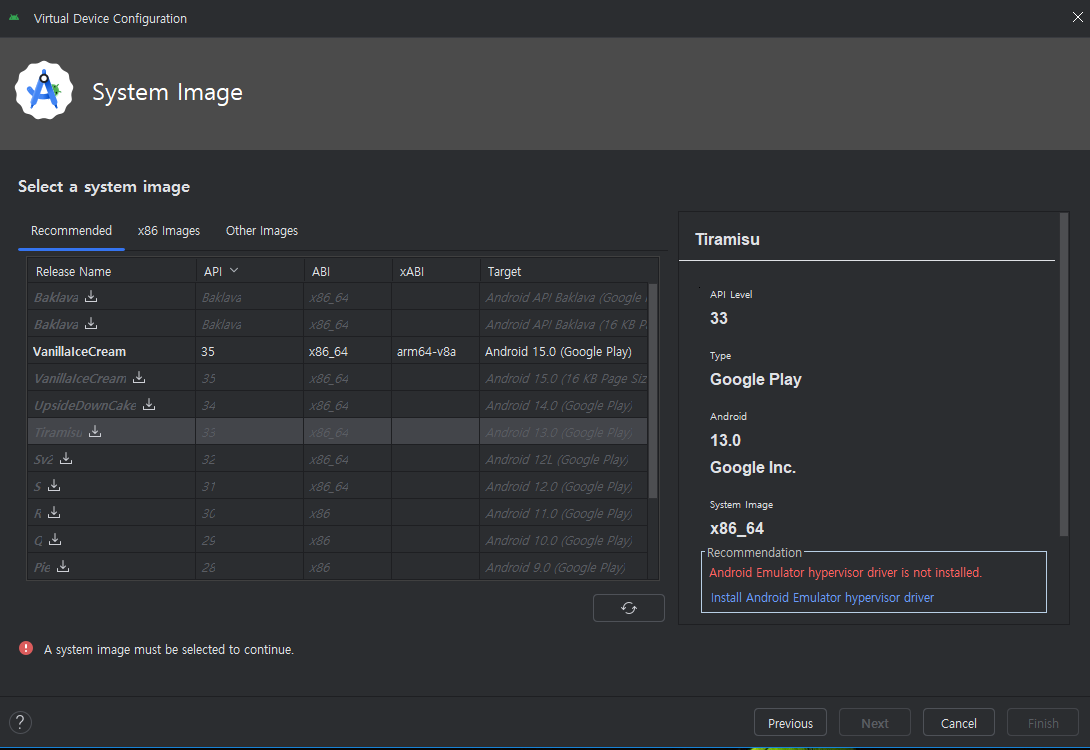Click the xABI column header
Image resolution: width=1090 pixels, height=750 pixels.
tap(436, 271)
